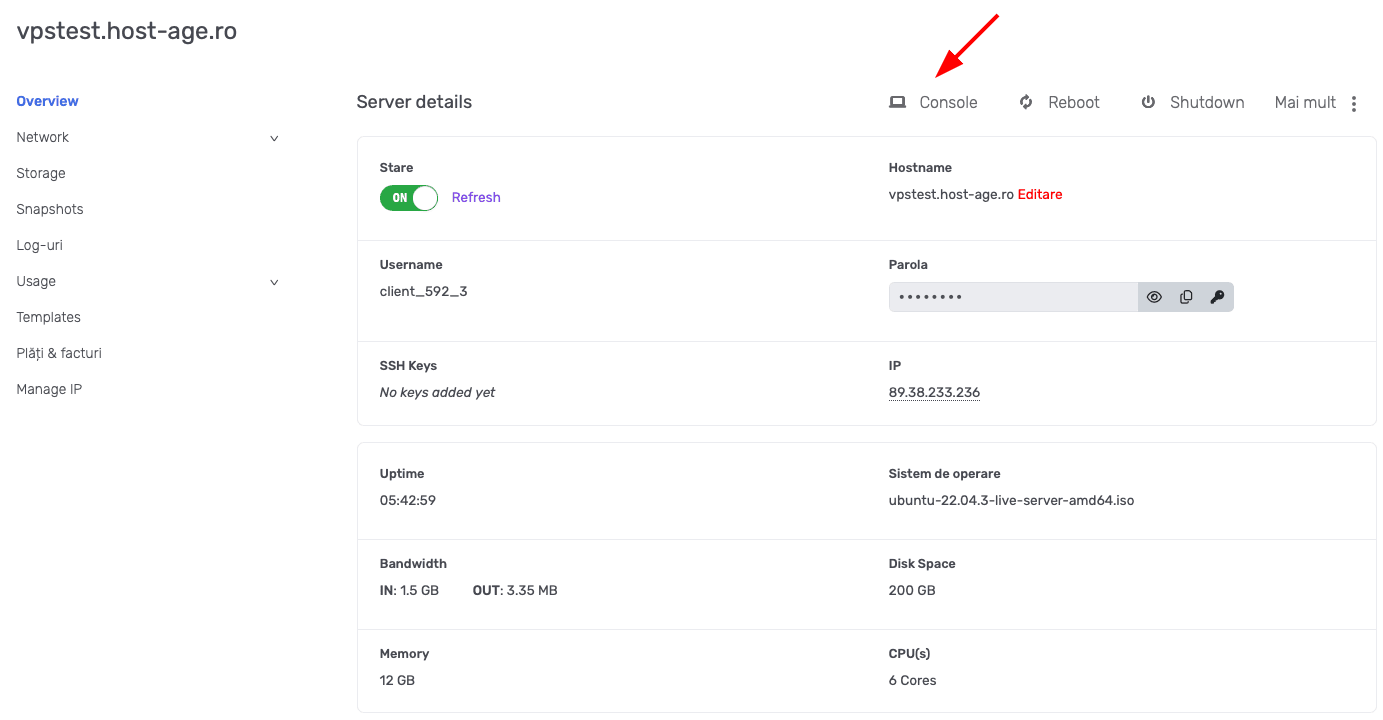Click the masked Parola password field
Image resolution: width=1383 pixels, height=720 pixels.
1012,297
